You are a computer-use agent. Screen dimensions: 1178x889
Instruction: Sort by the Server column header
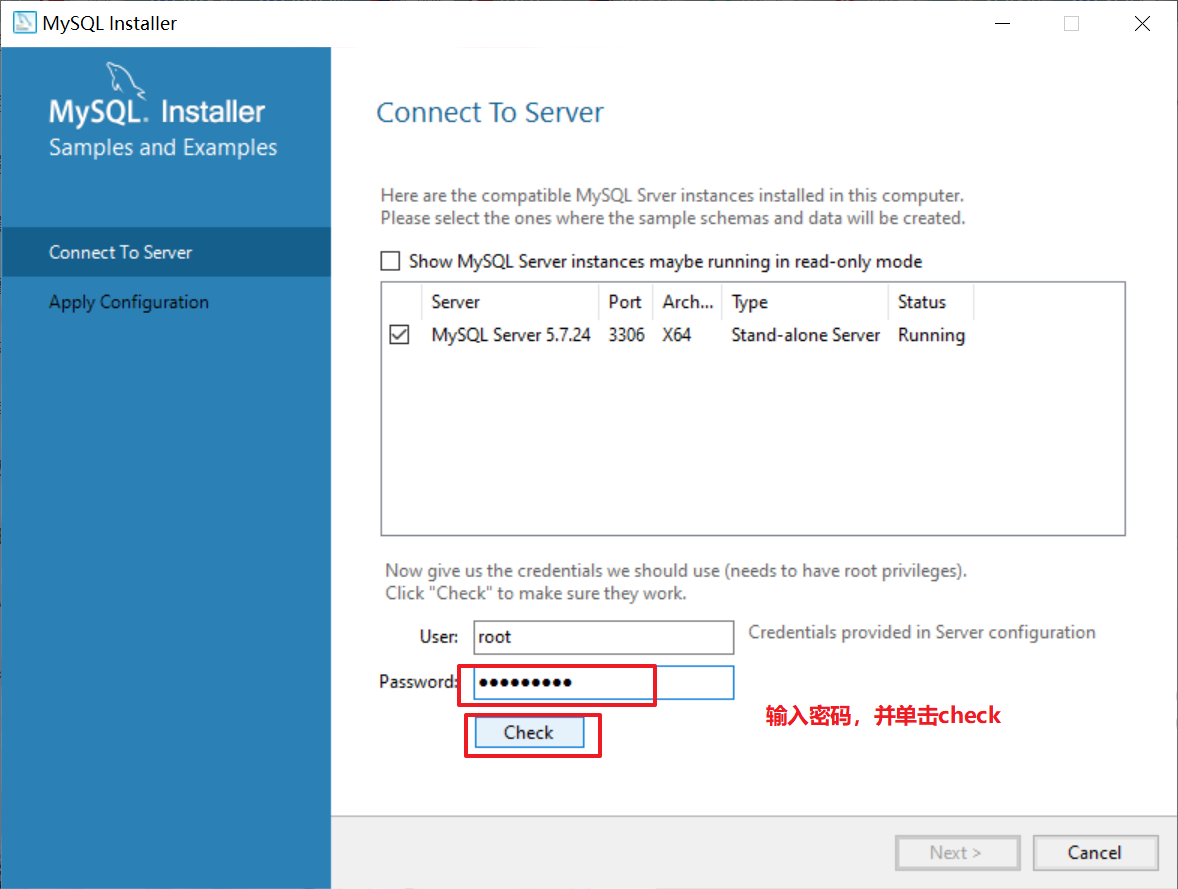[x=511, y=302]
